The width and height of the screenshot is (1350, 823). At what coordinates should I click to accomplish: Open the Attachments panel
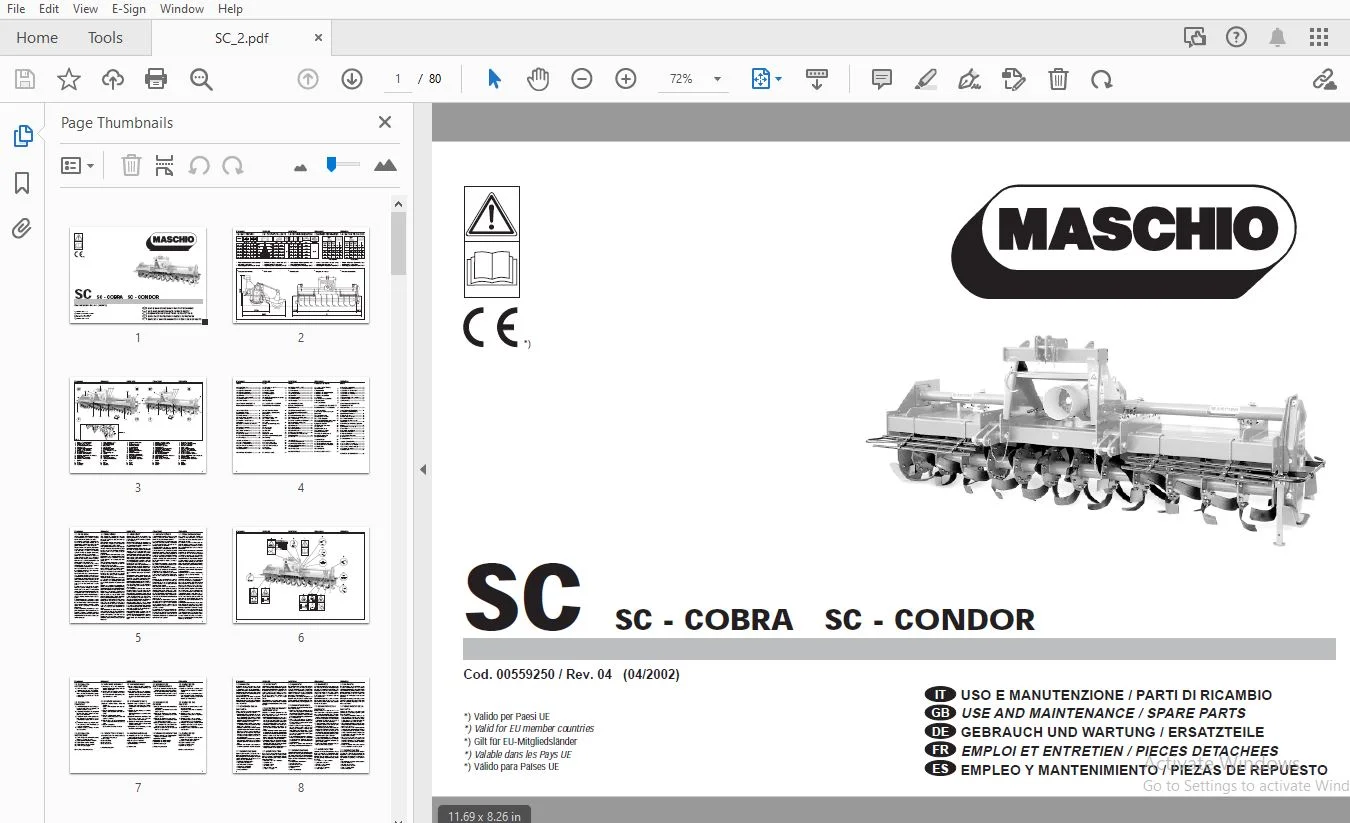pyautogui.click(x=22, y=229)
